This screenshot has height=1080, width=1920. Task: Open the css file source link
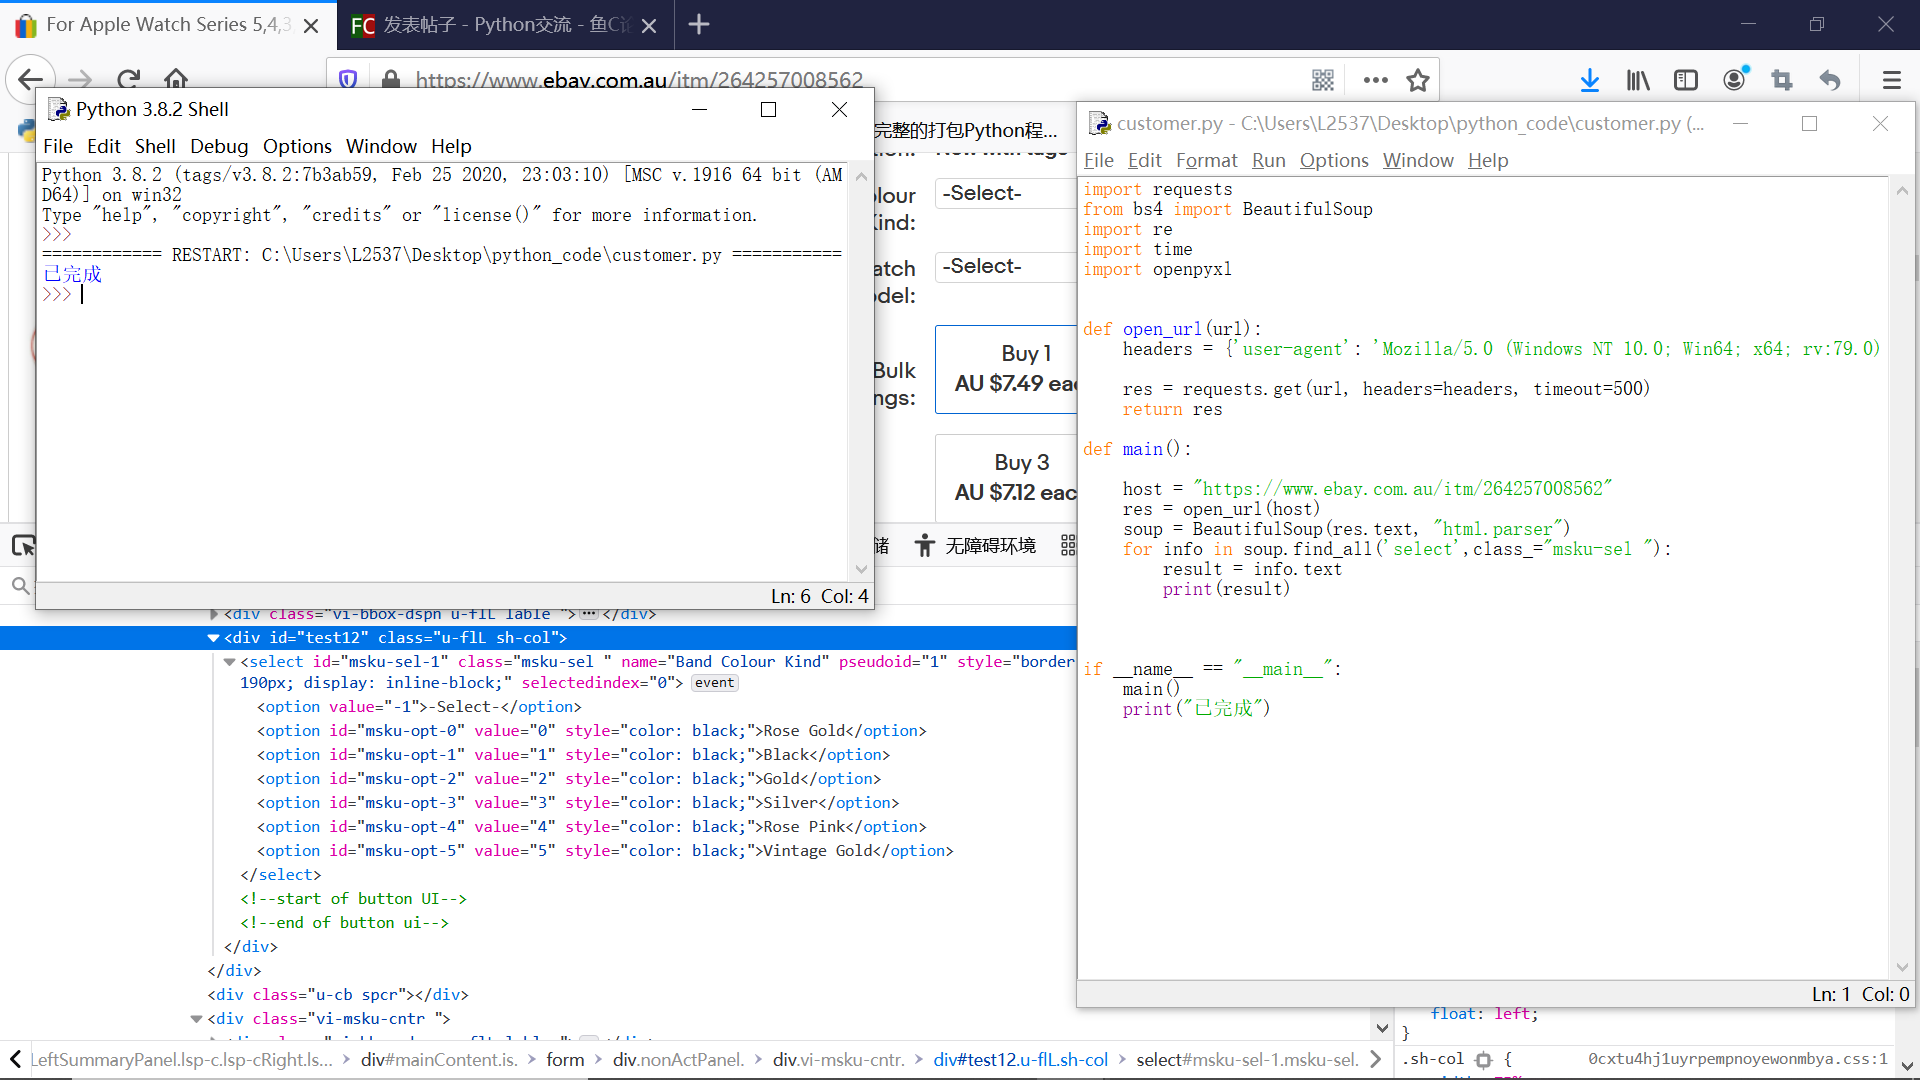(x=1738, y=1059)
